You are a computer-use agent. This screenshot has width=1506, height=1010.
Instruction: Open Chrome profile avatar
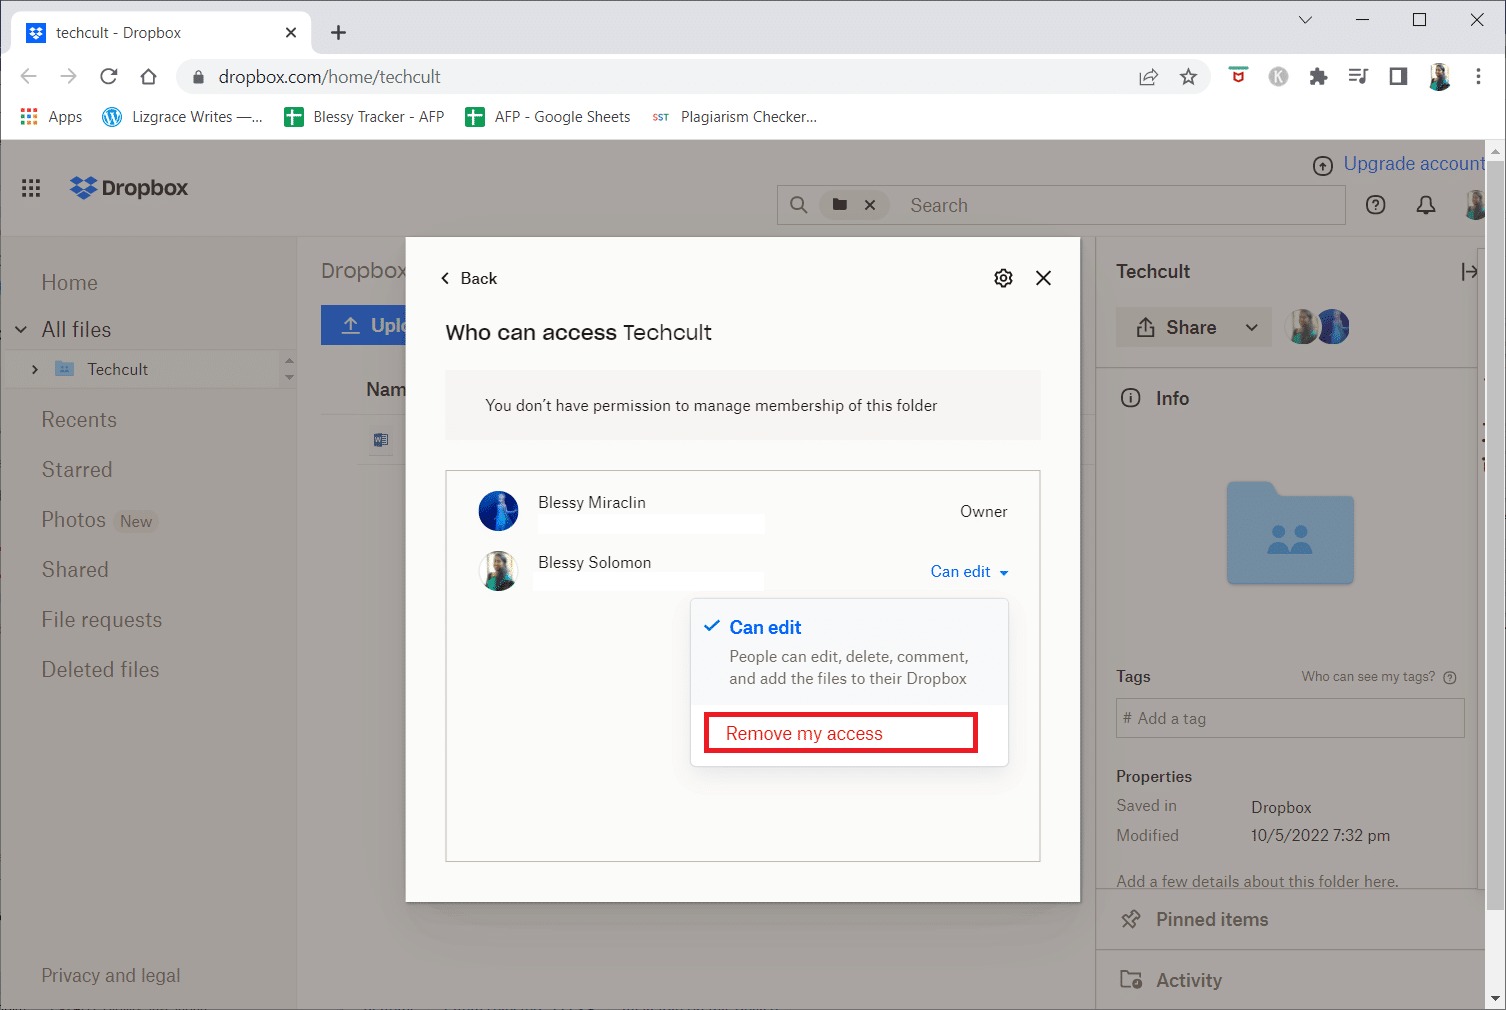click(1439, 77)
